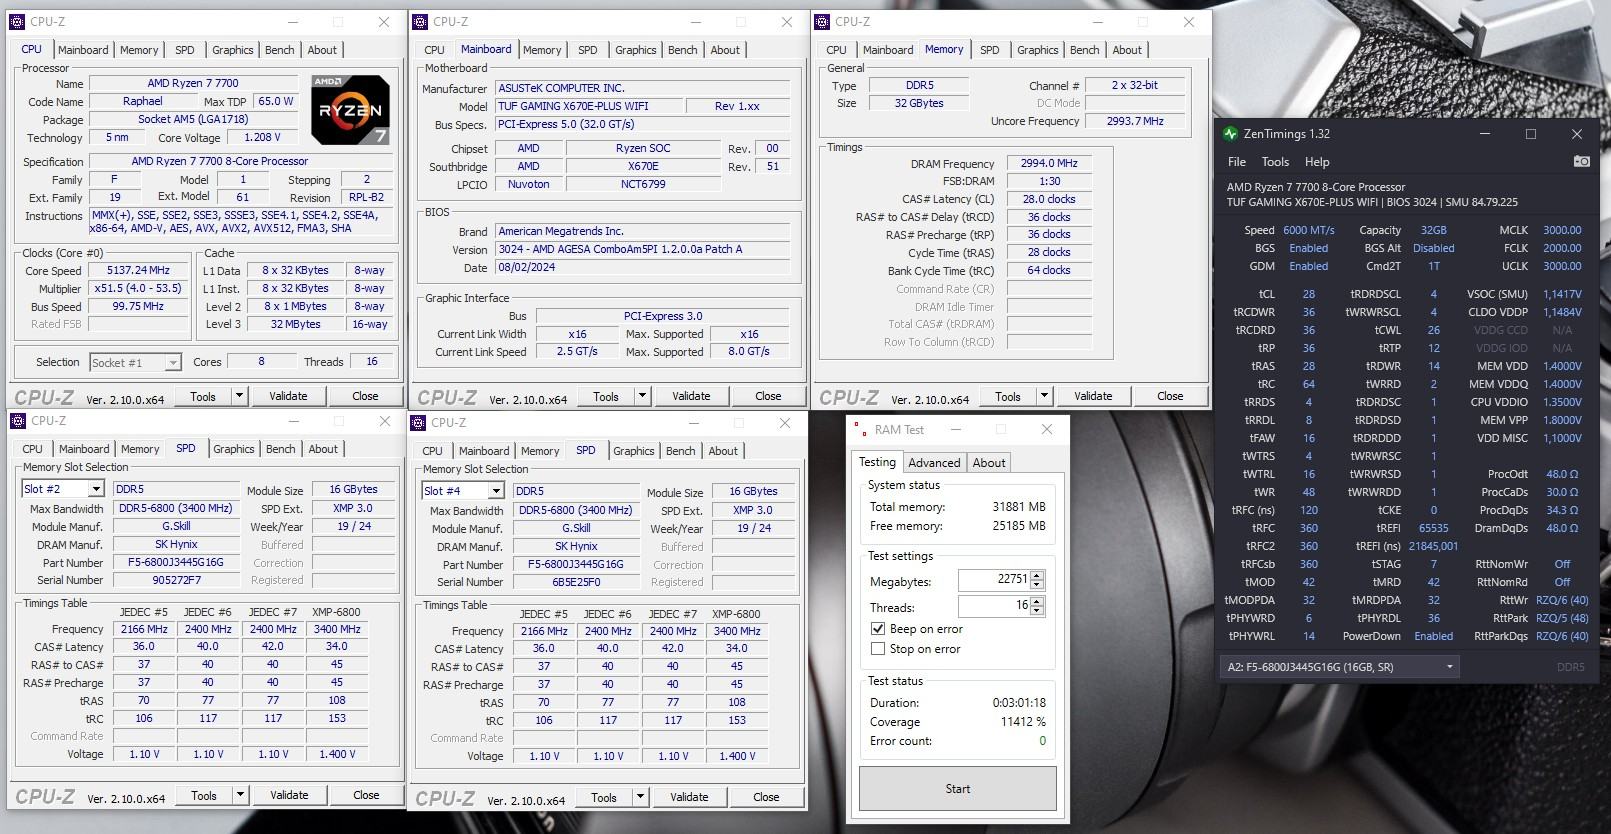This screenshot has height=834, width=1611.
Task: Switch to Advanced tab in RAM Test
Action: (x=934, y=463)
